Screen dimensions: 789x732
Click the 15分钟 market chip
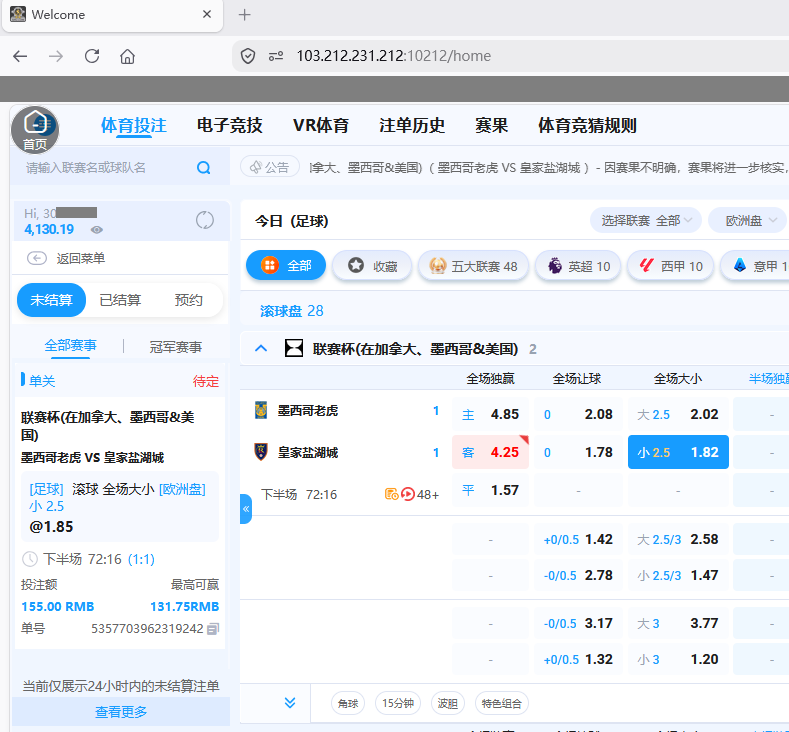click(x=398, y=703)
